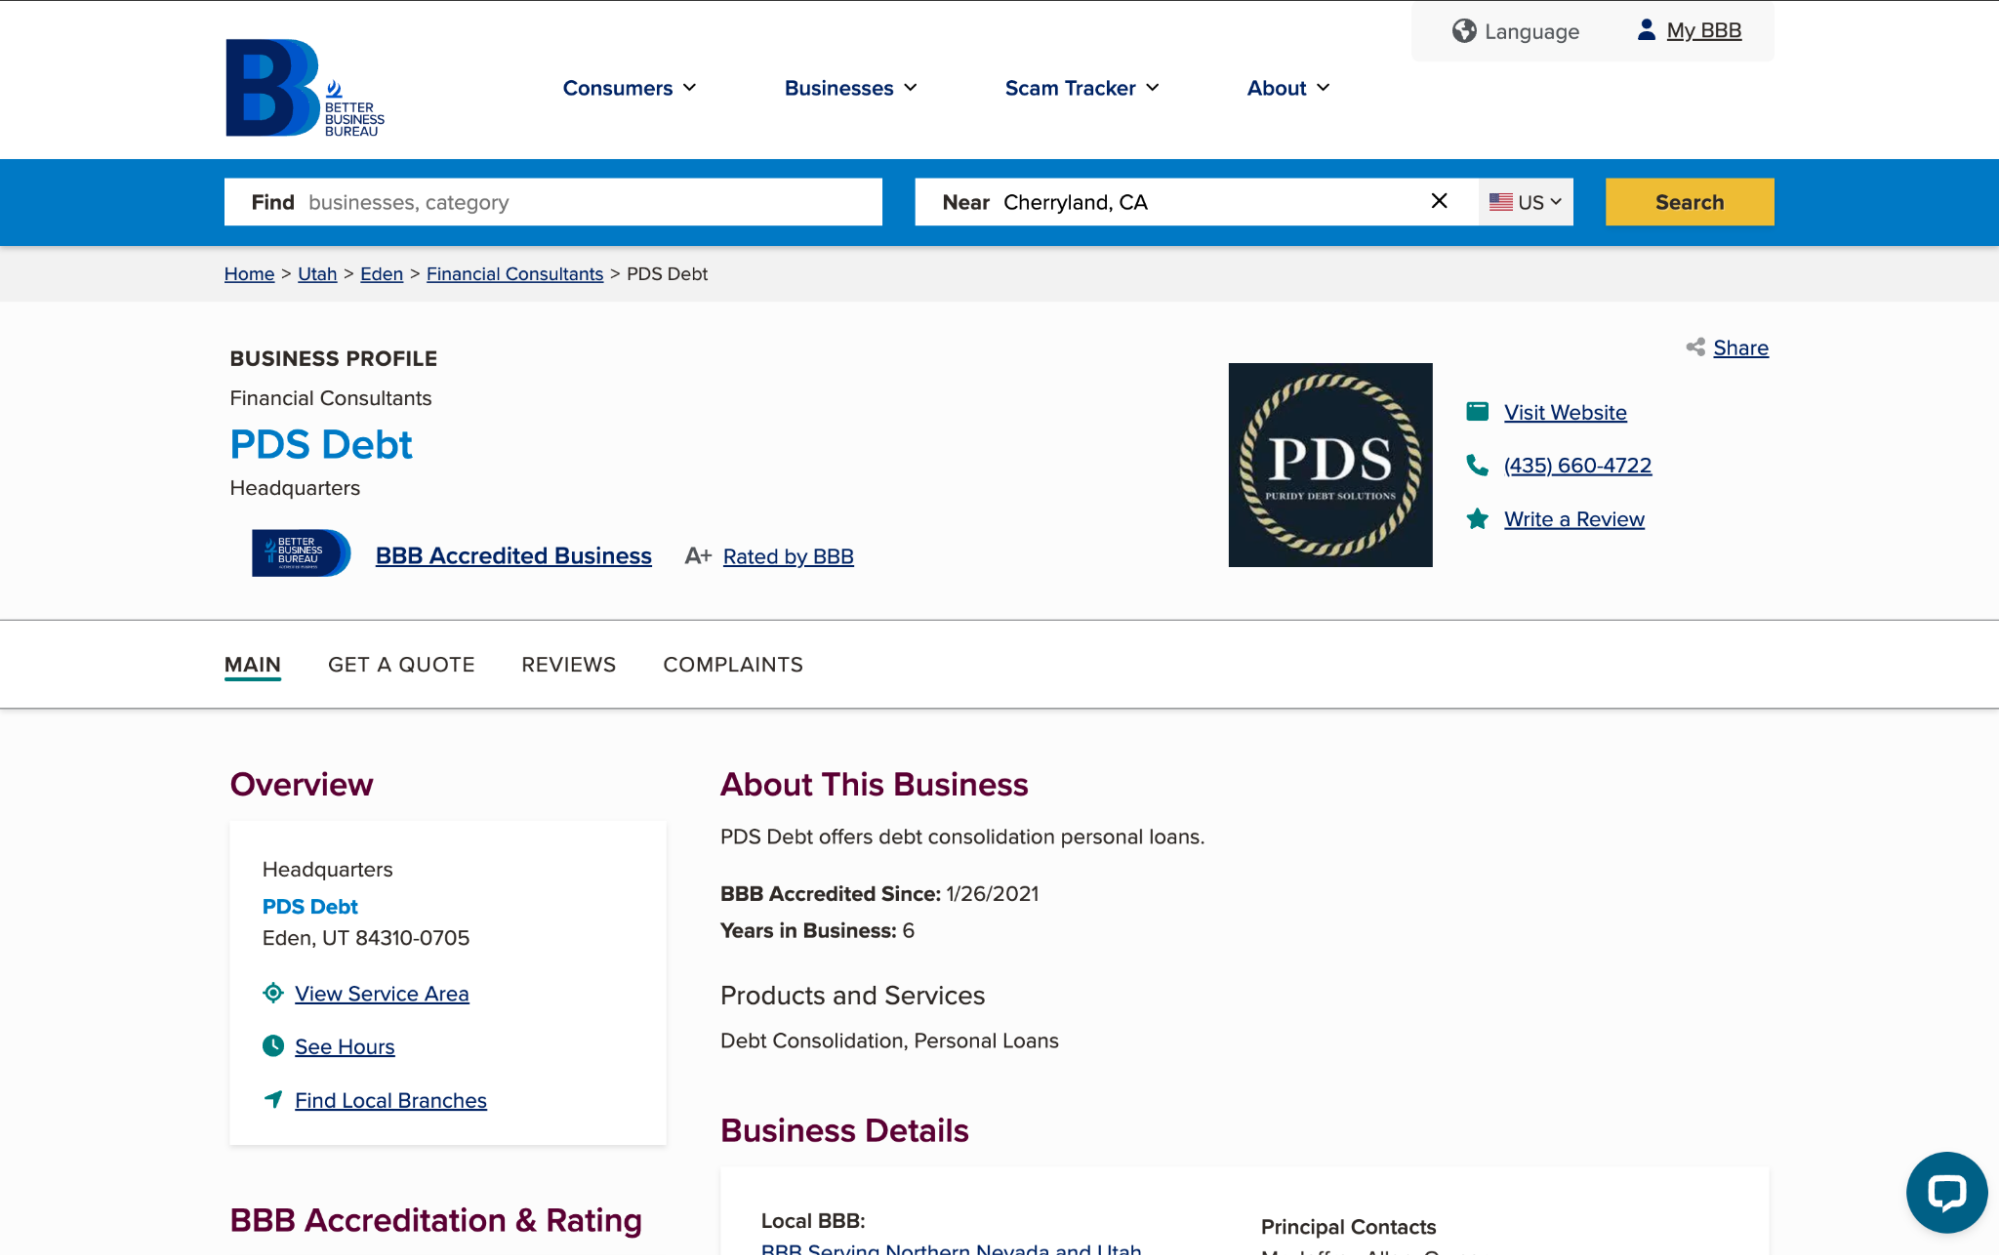The width and height of the screenshot is (1999, 1256).
Task: Click the arrow icon by Find Local Branches
Action: tap(272, 1099)
